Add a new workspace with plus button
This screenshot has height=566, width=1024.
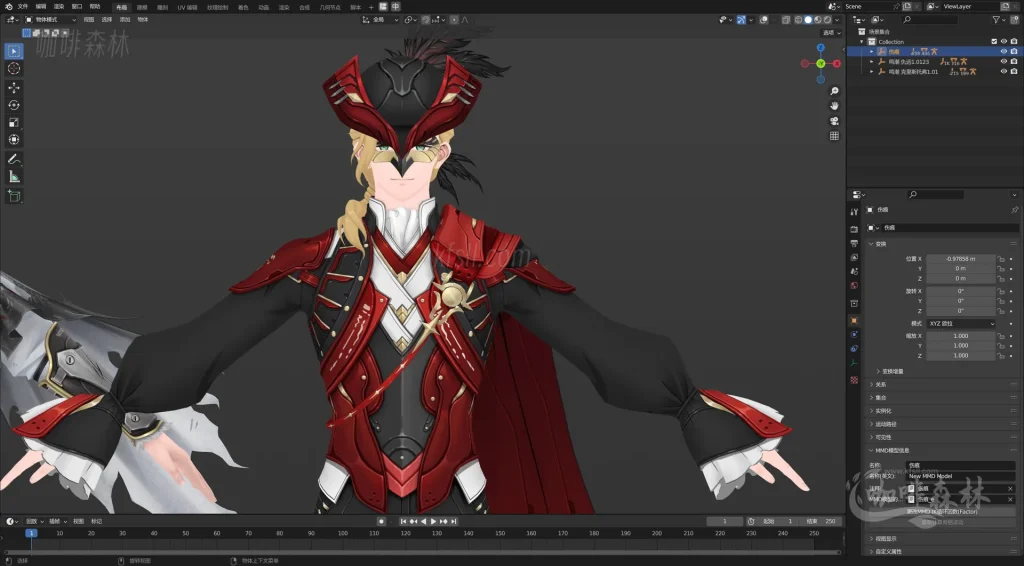(x=371, y=7)
